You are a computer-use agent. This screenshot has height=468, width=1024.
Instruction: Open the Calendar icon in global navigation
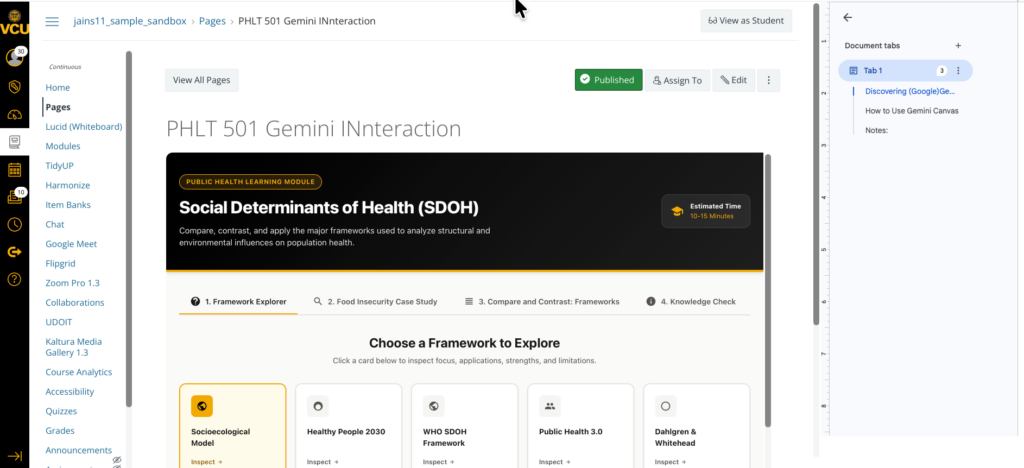click(x=14, y=170)
